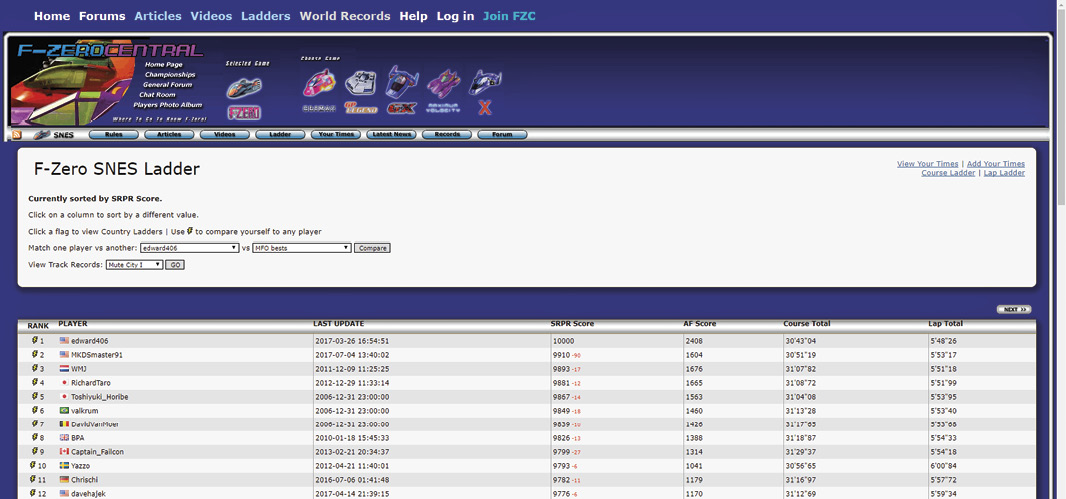Click compare icon next to MKDSmaster91

click(34, 354)
